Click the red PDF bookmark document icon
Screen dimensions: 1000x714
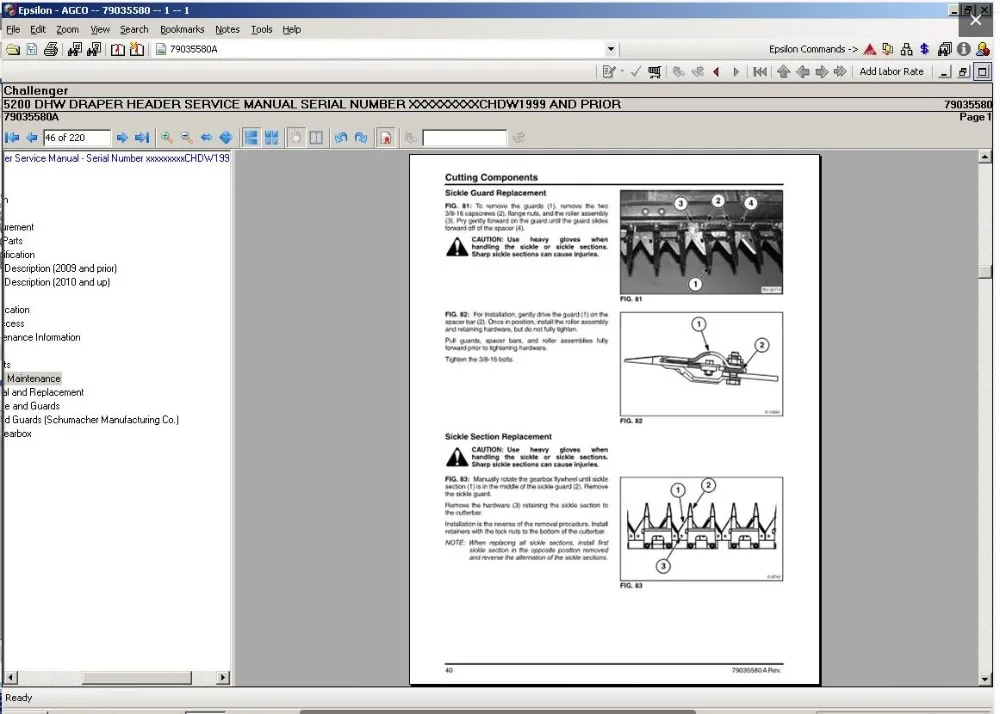386,138
